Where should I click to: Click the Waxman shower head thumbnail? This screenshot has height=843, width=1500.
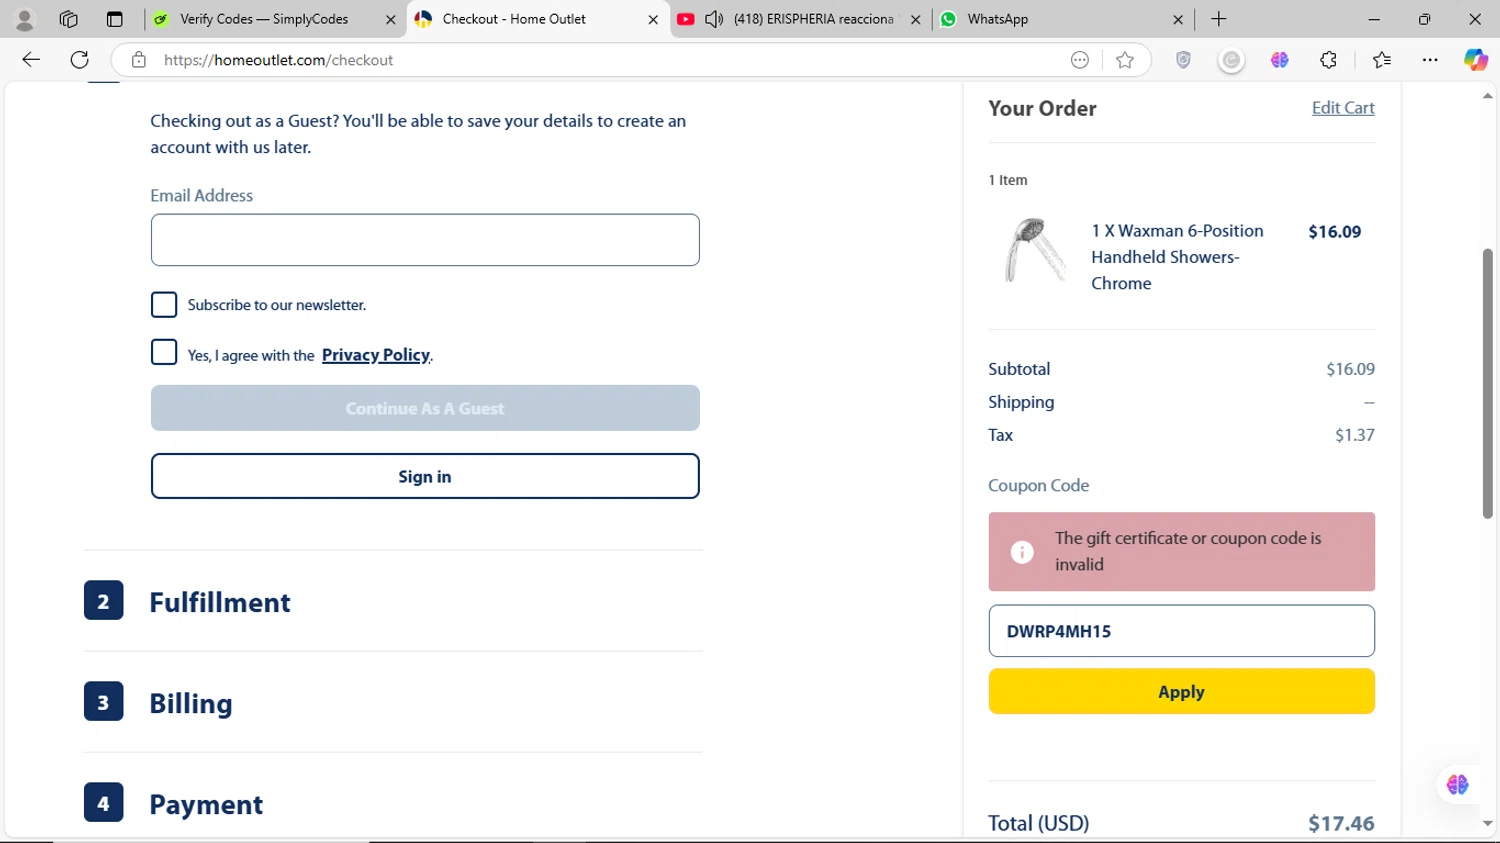pyautogui.click(x=1036, y=250)
